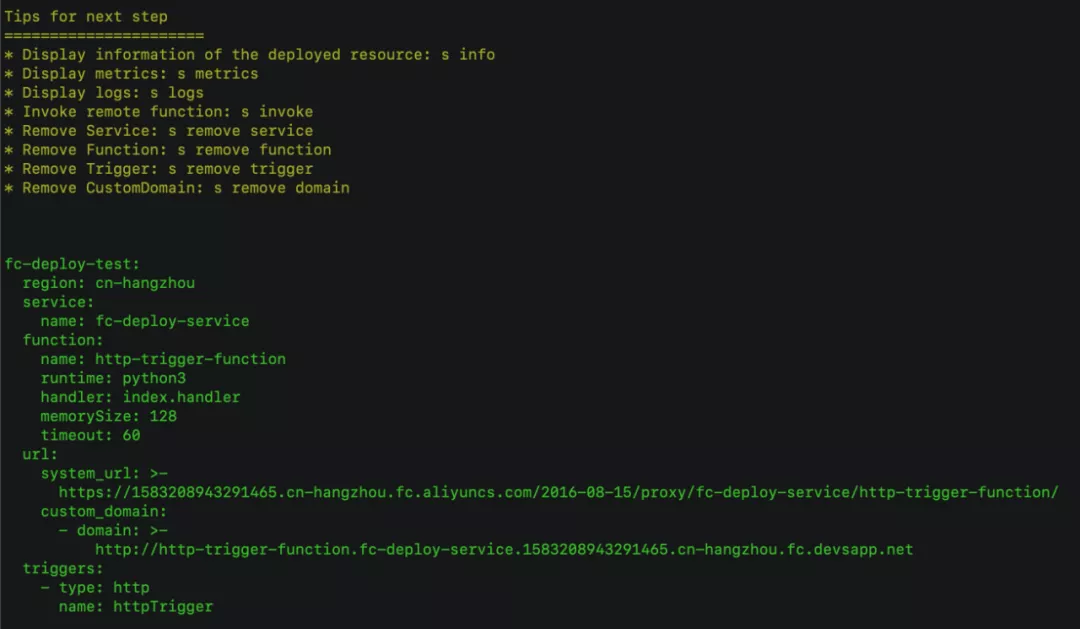Viewport: 1080px width, 629px height.
Task: Click the "Remove Trigger" tip line
Action: pos(167,169)
